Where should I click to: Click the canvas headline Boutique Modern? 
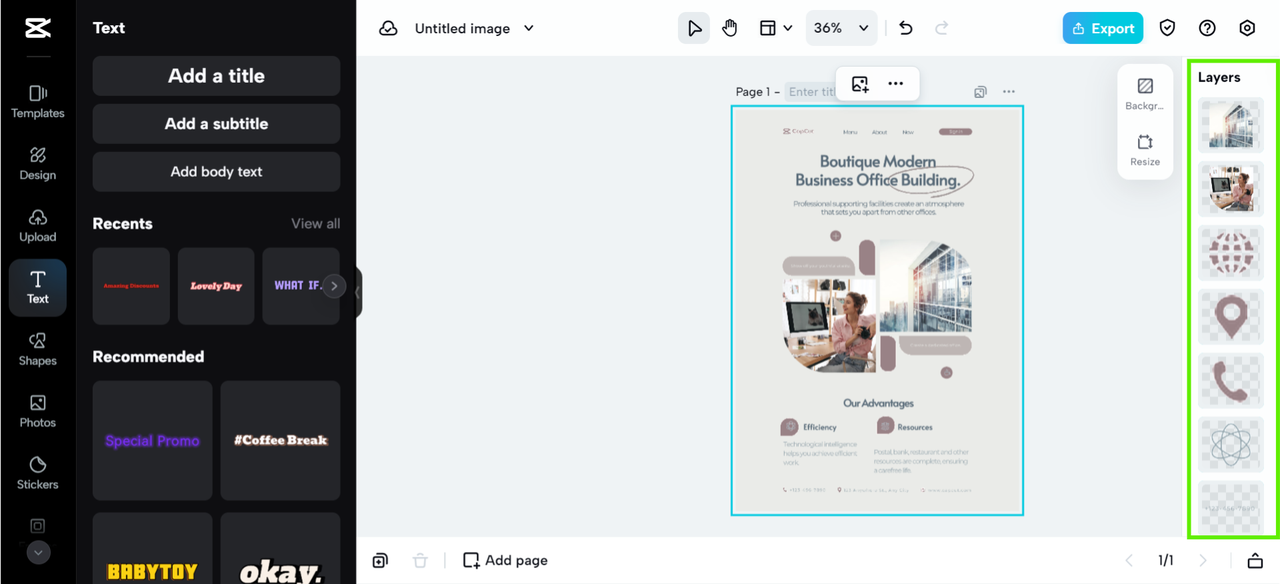pos(878,161)
